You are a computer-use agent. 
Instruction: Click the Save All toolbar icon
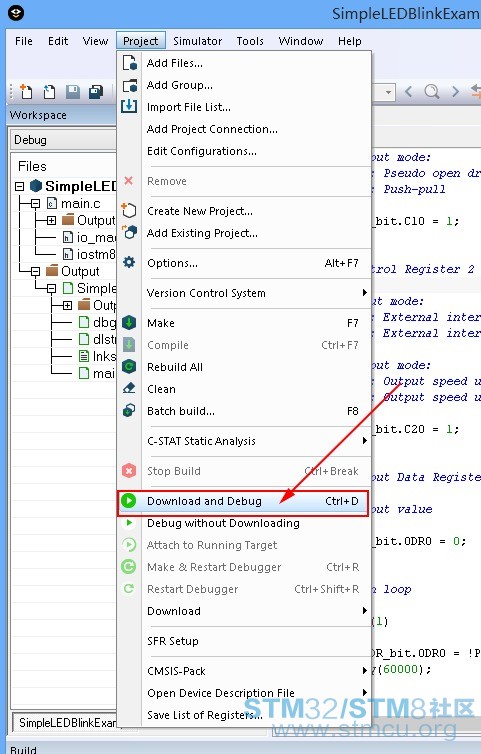pos(96,91)
